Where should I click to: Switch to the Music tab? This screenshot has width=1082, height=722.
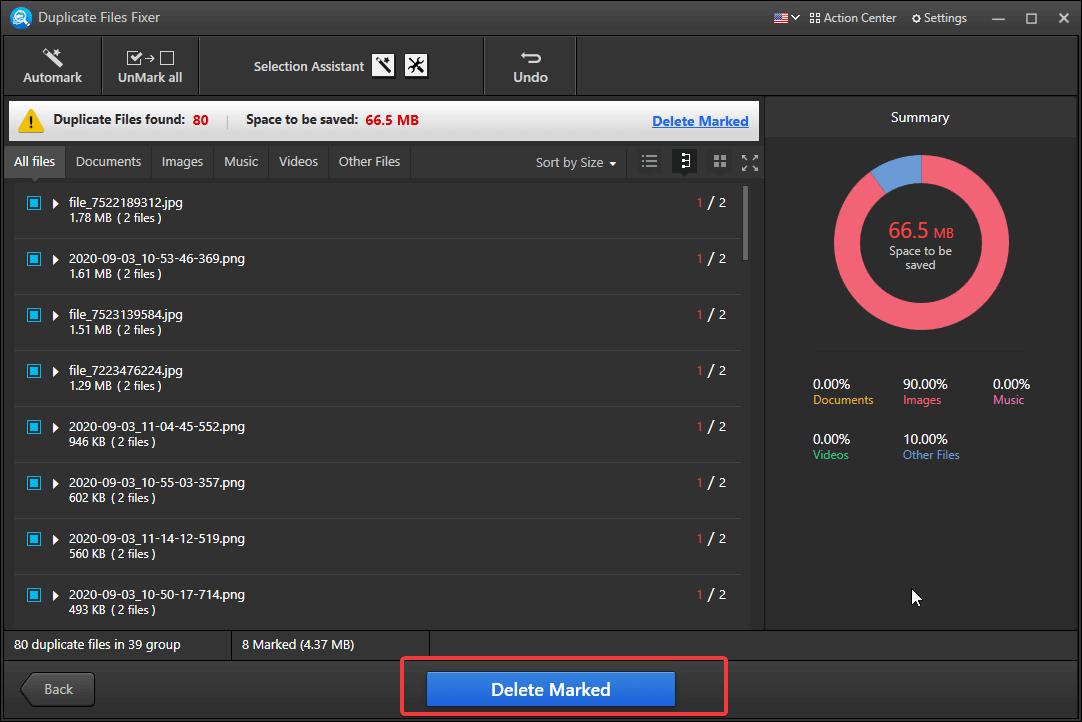[x=241, y=162]
